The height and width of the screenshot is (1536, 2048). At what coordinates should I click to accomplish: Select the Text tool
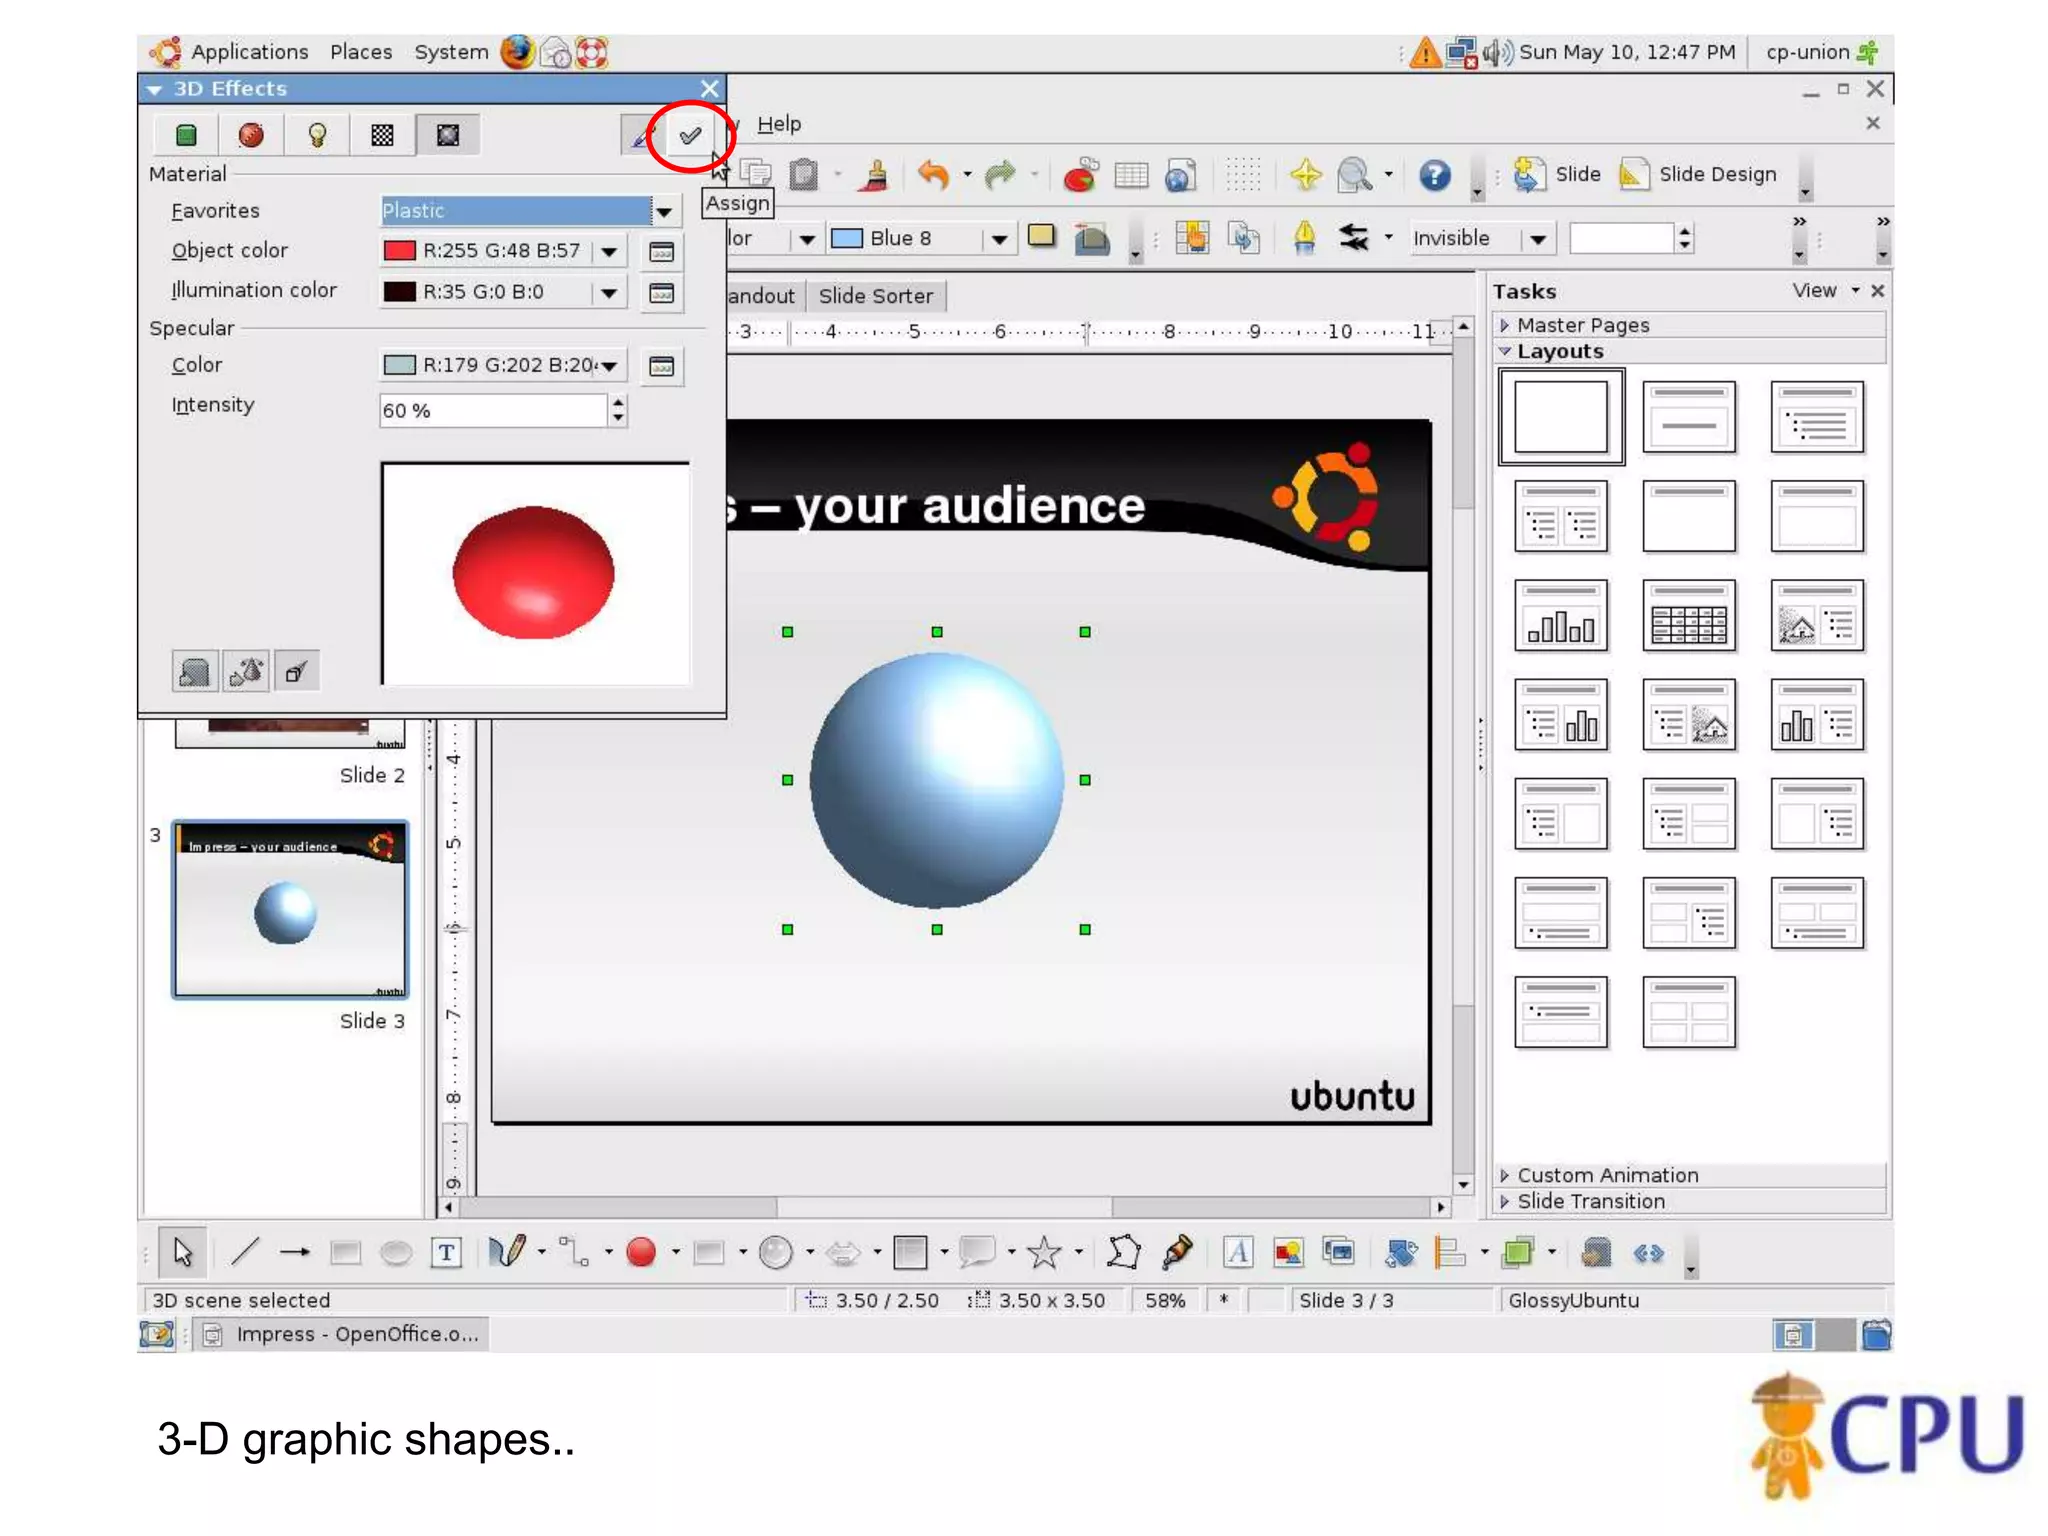click(x=446, y=1252)
